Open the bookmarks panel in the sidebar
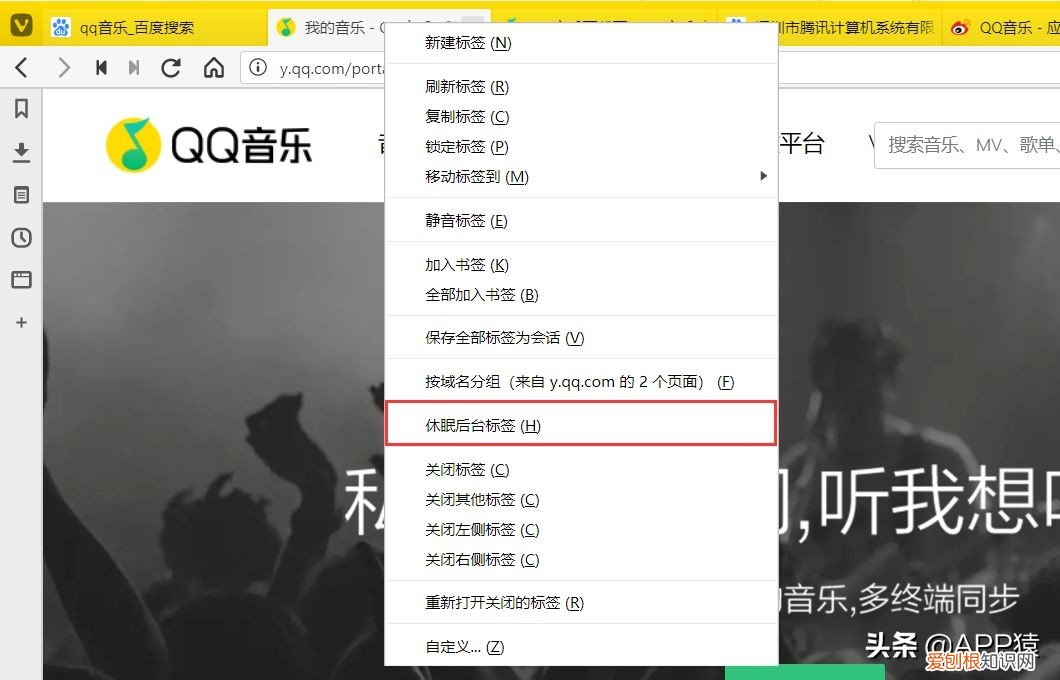Viewport: 1060px width, 680px height. [21, 109]
